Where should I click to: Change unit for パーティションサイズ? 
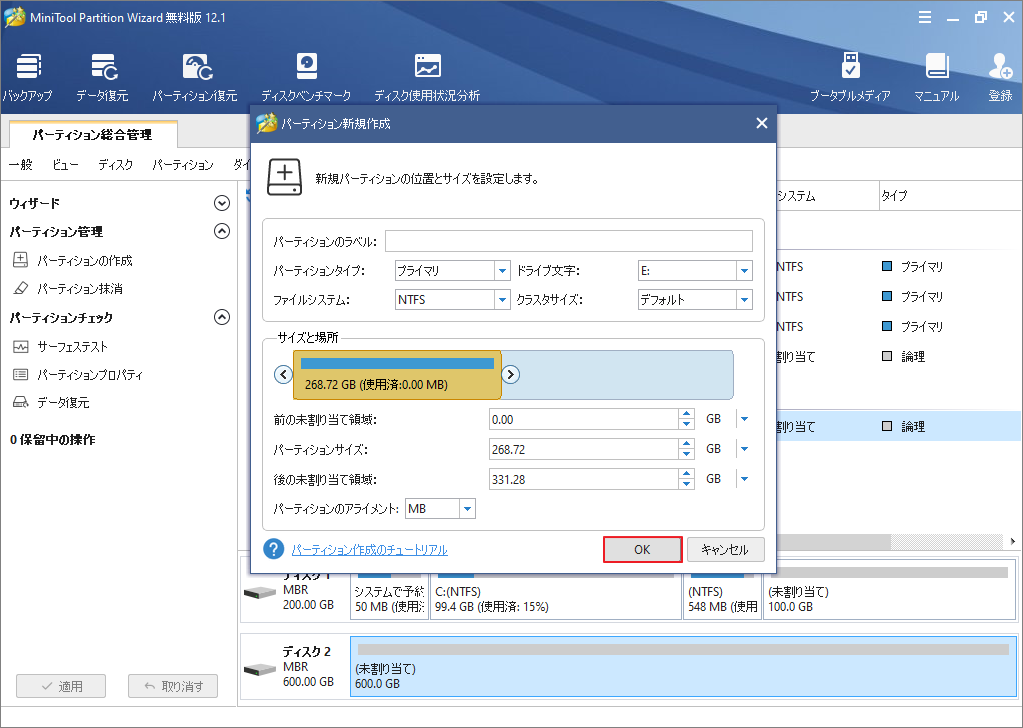744,449
